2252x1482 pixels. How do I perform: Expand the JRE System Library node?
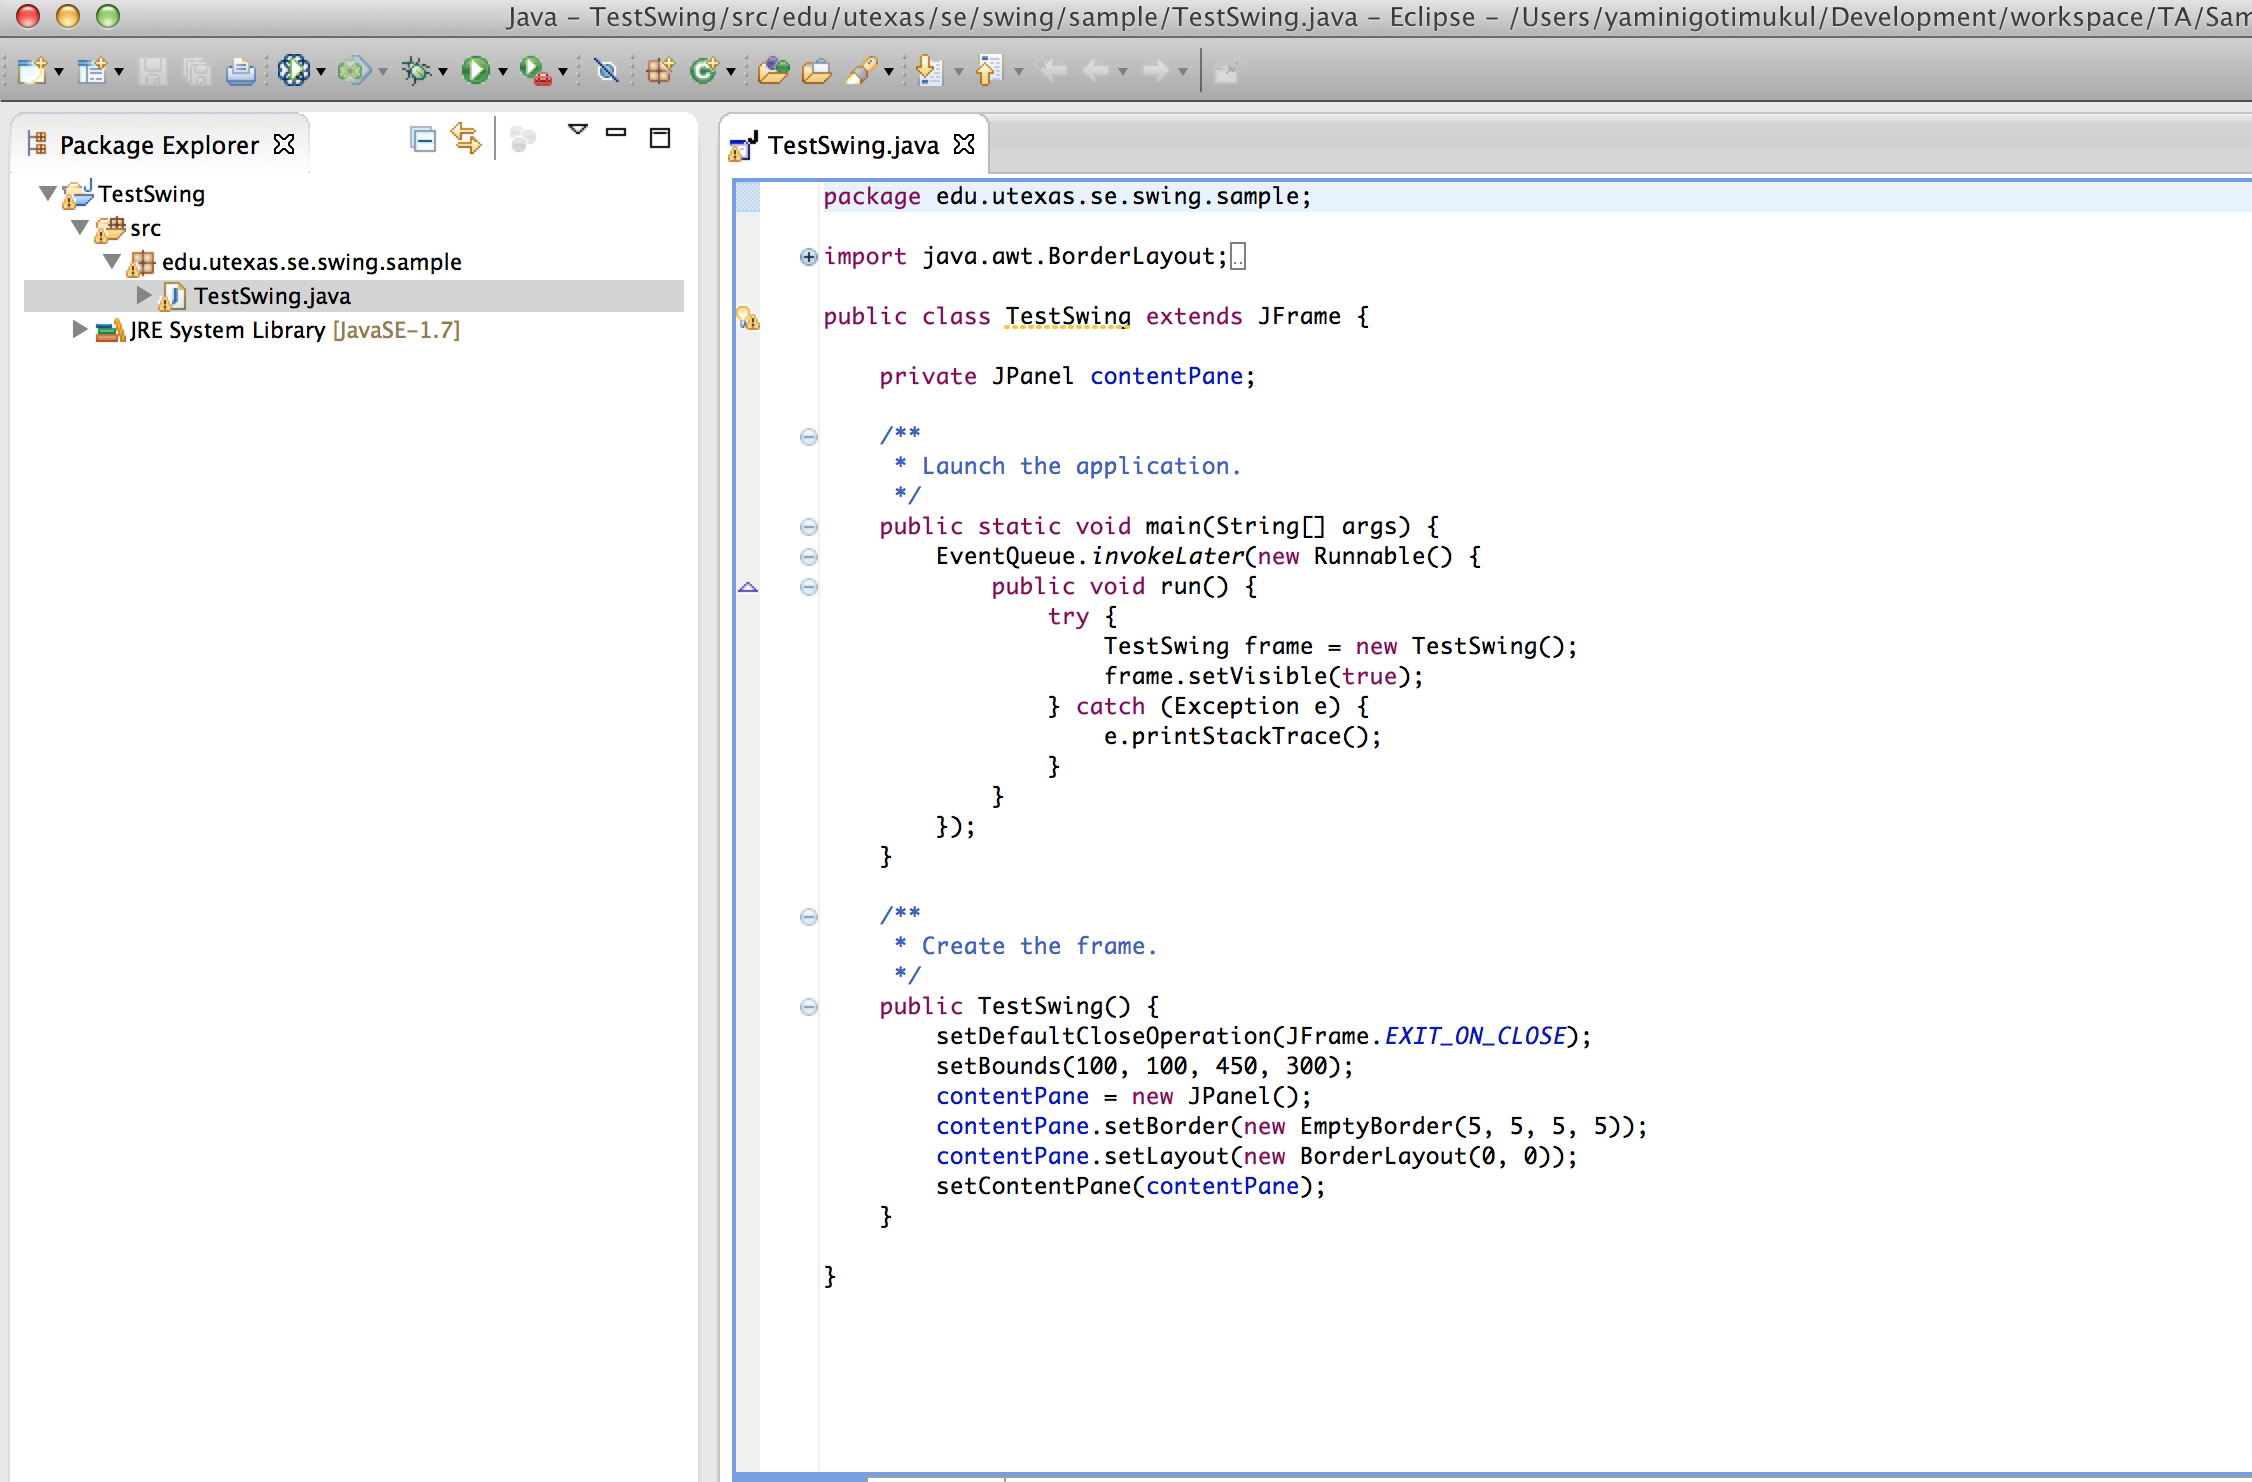point(80,330)
